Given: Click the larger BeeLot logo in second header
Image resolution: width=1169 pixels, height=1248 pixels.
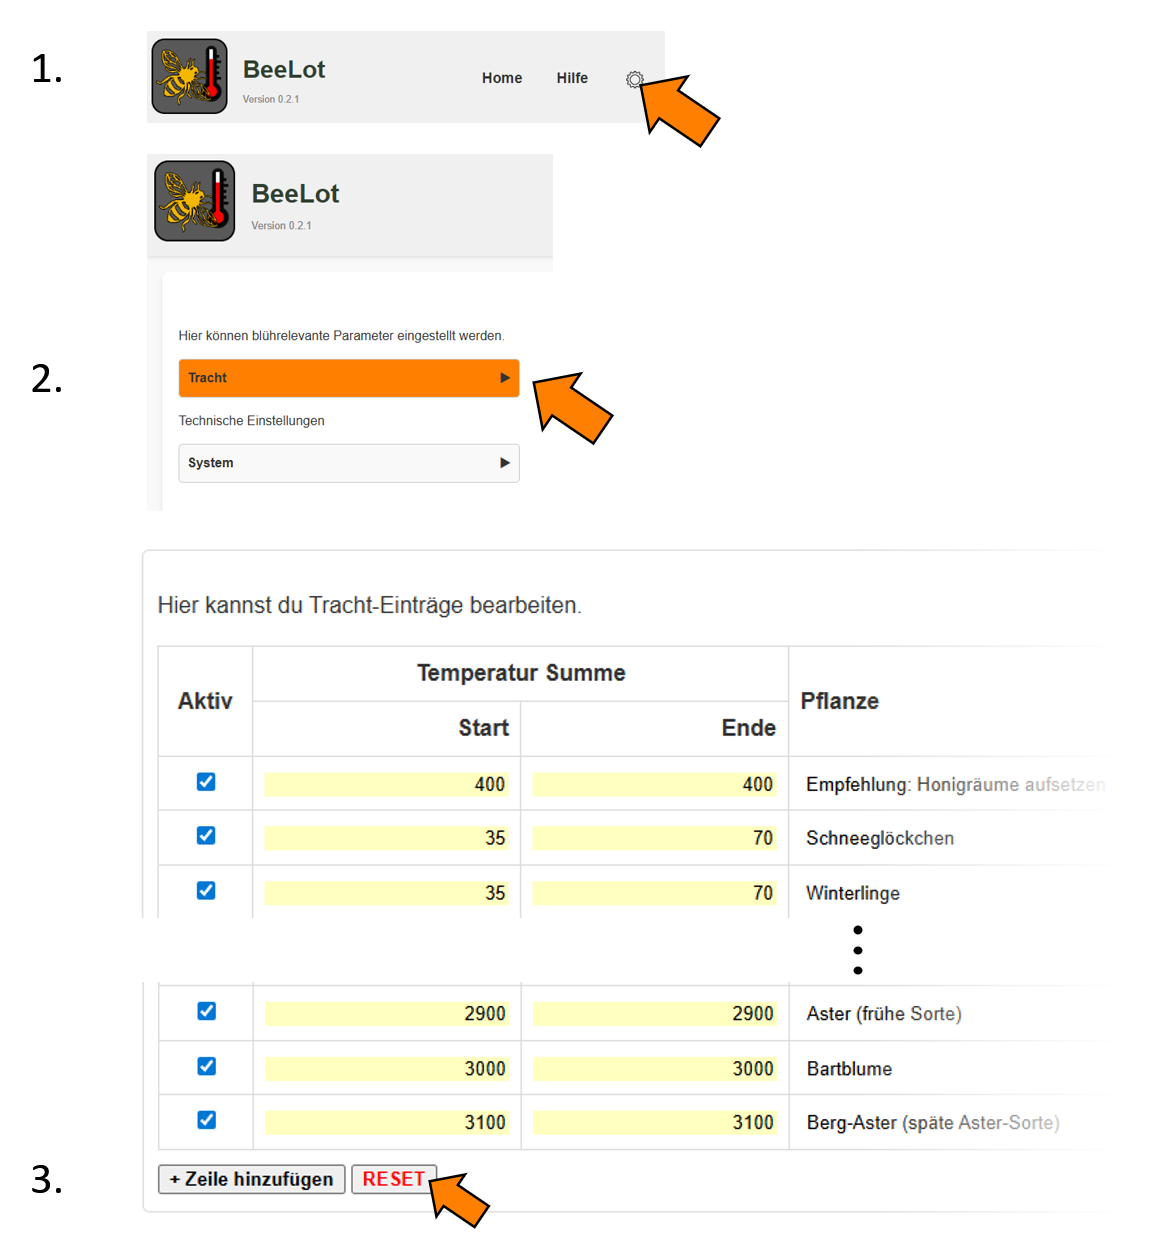Looking at the screenshot, I should pyautogui.click(x=195, y=201).
